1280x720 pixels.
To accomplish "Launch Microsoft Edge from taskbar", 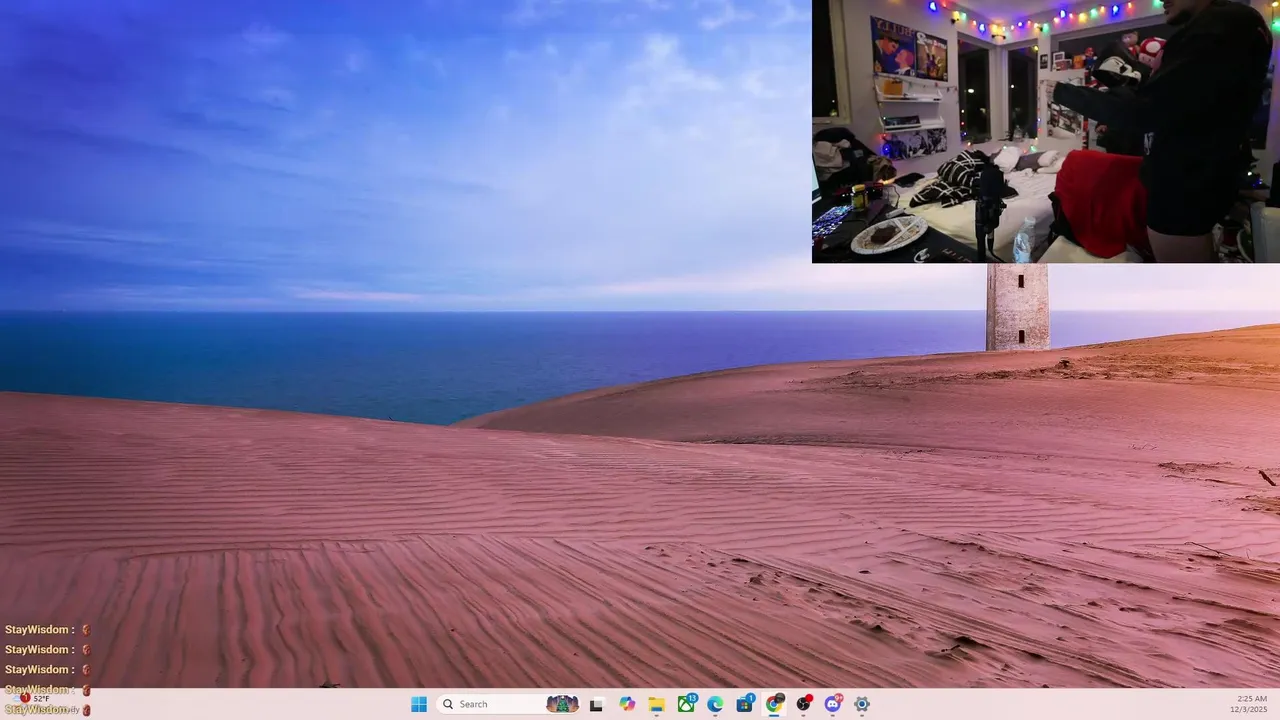I will click(x=715, y=704).
